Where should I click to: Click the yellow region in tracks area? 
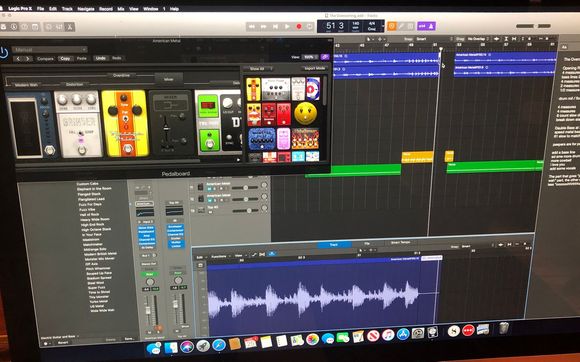point(417,157)
